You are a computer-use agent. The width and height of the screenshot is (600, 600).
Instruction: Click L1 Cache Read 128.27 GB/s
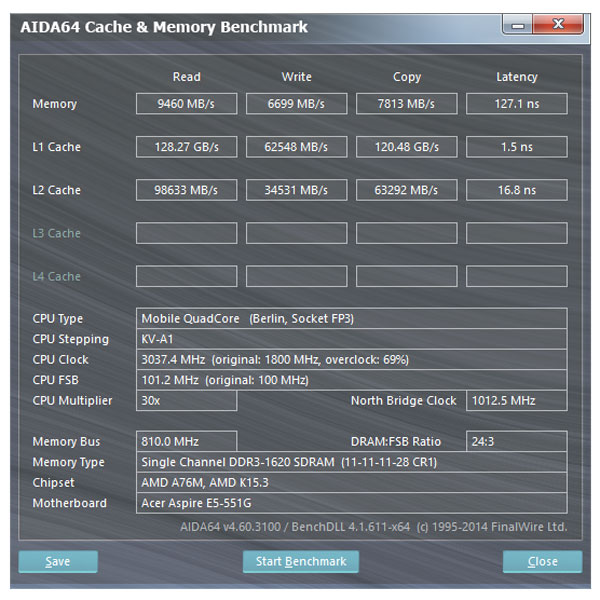click(186, 147)
